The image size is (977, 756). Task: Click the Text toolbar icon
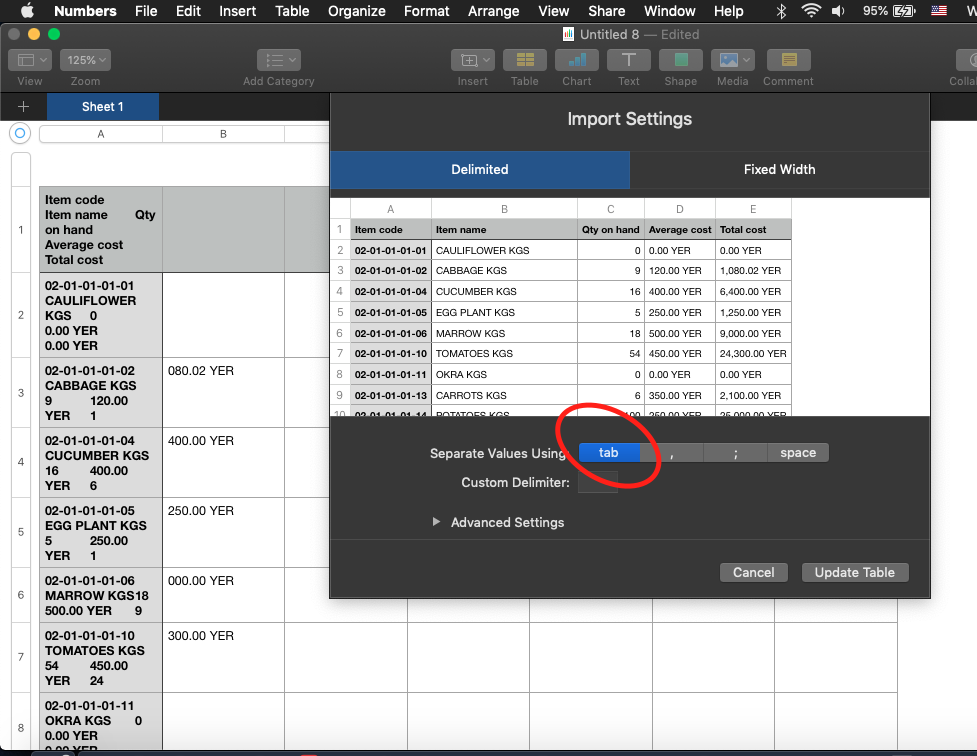coord(629,60)
